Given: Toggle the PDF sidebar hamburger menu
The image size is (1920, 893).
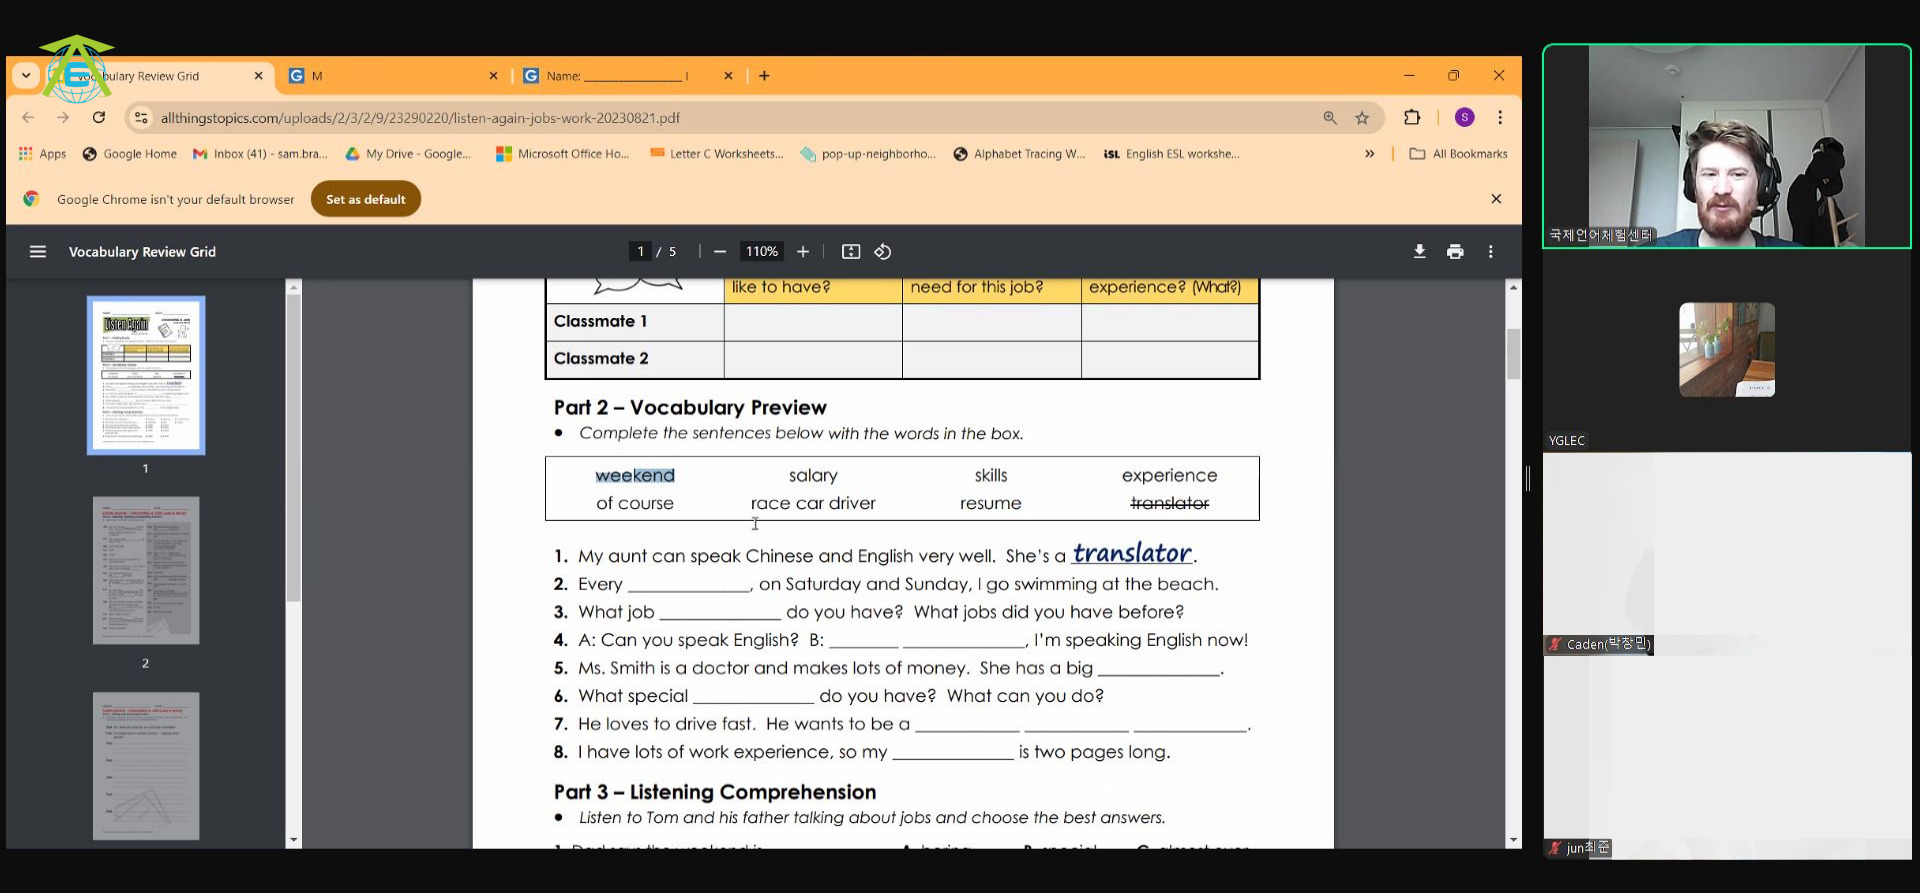Looking at the screenshot, I should (38, 252).
